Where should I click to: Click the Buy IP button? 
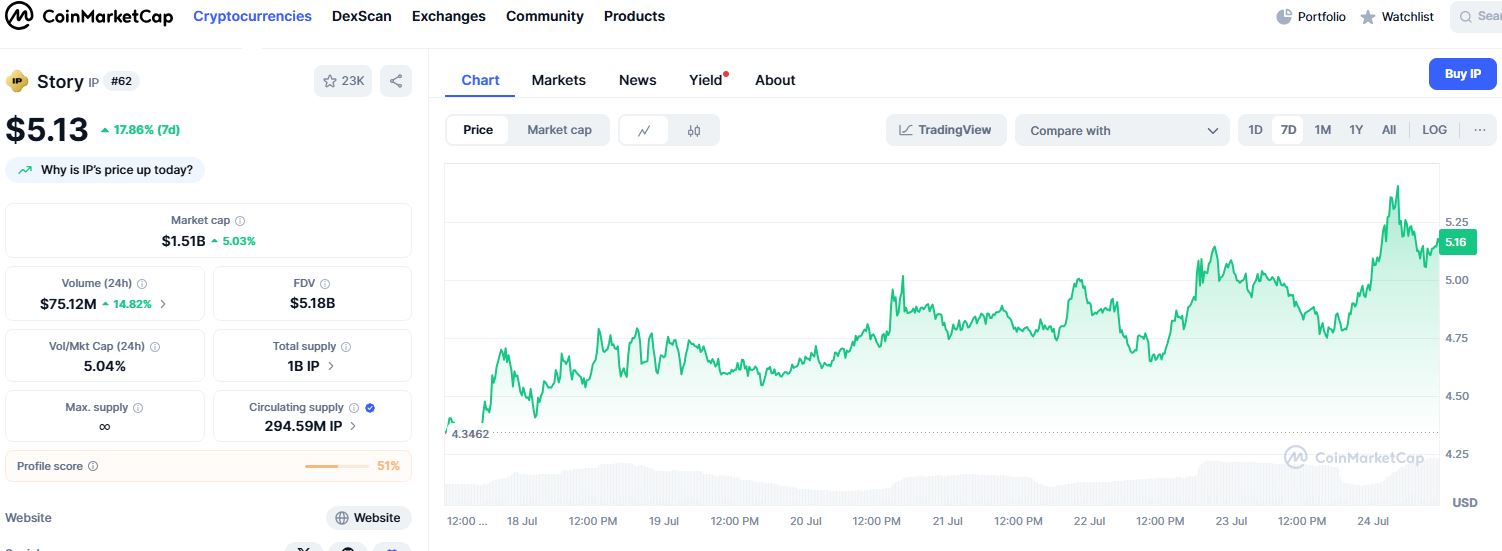[1462, 74]
